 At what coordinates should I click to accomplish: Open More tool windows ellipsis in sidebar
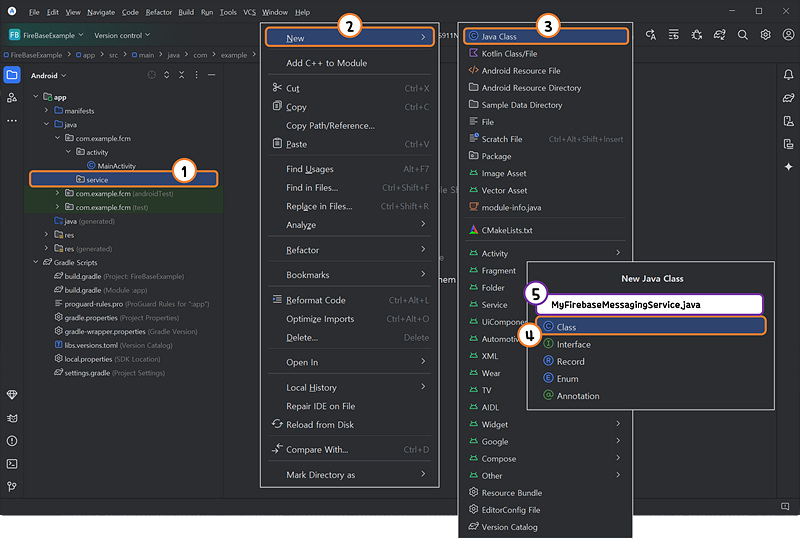point(12,120)
